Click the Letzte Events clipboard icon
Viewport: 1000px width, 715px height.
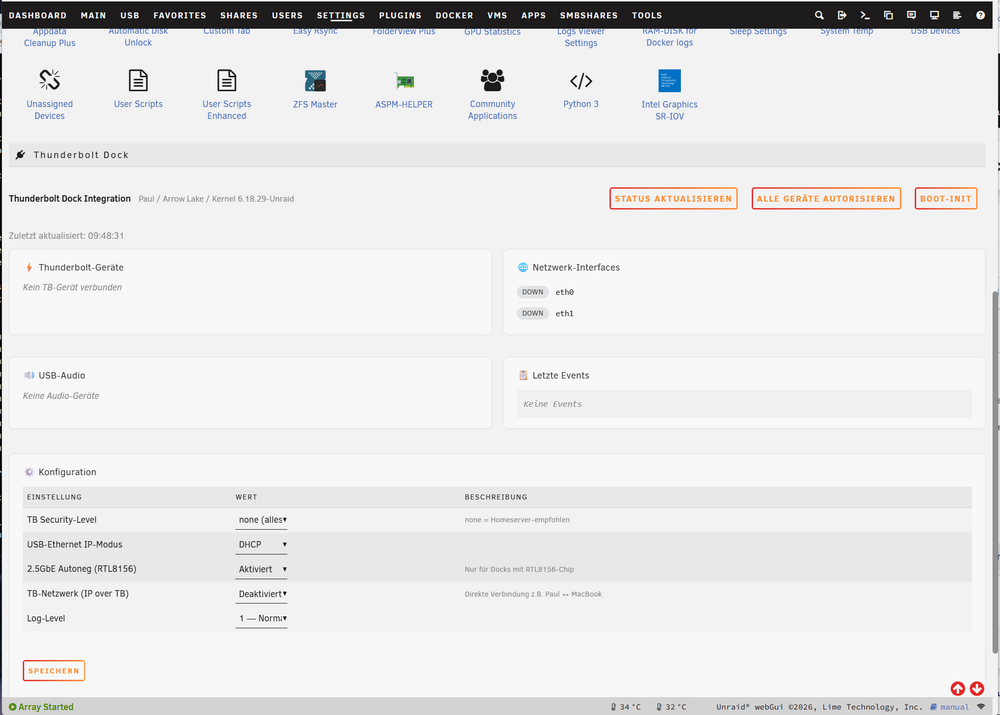523,376
